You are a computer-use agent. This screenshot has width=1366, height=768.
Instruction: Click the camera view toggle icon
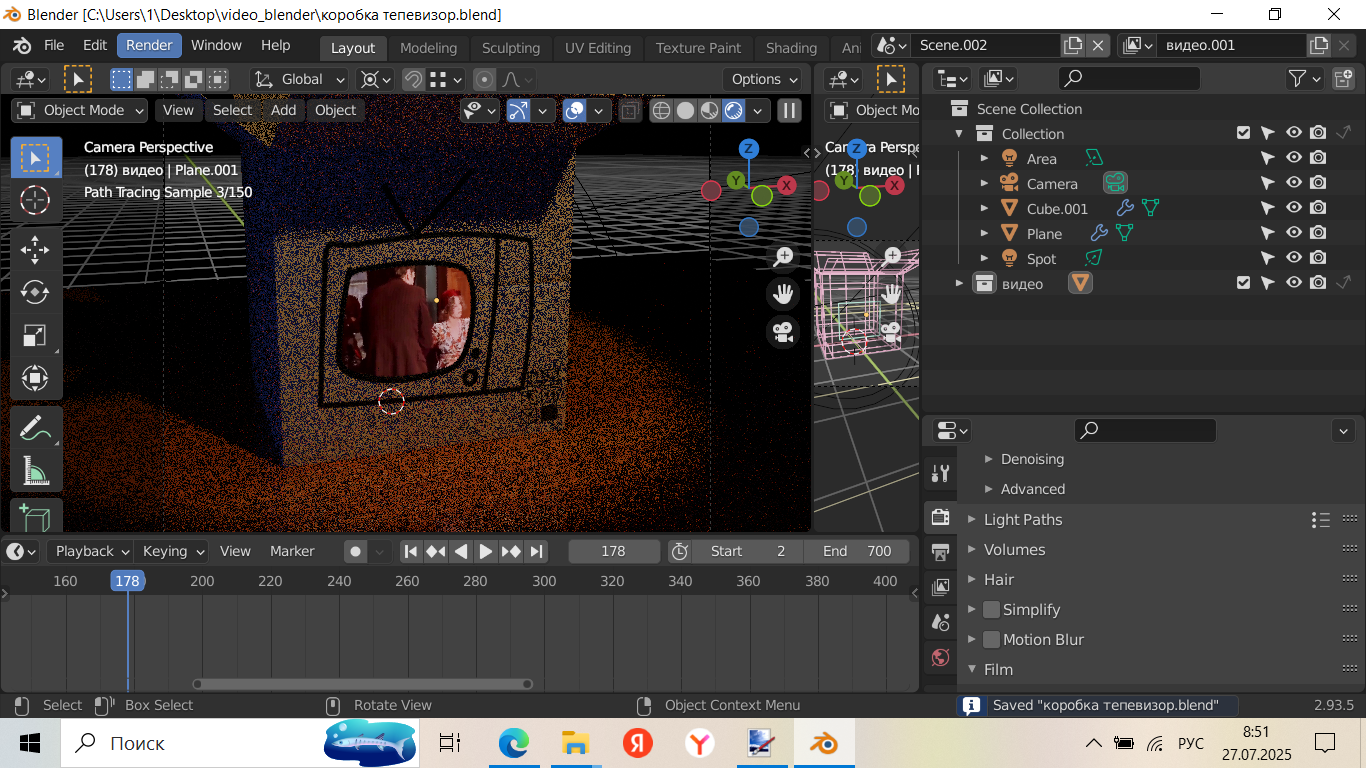(x=783, y=332)
